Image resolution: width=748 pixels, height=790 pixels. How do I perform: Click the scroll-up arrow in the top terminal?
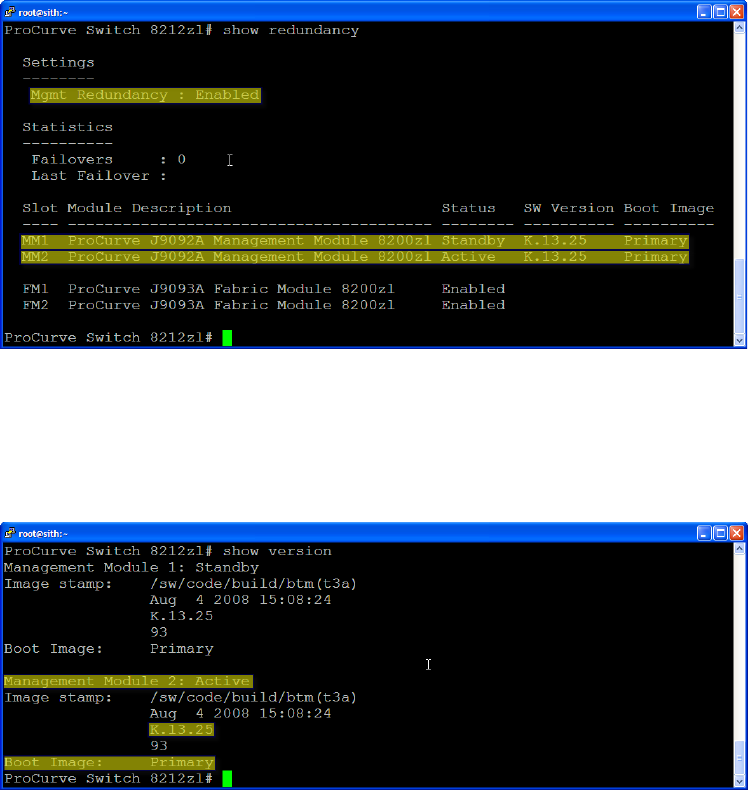tap(739, 28)
